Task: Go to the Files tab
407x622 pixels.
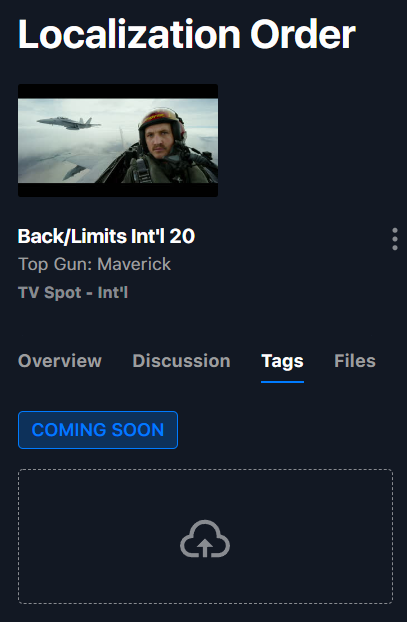Action: coord(355,361)
